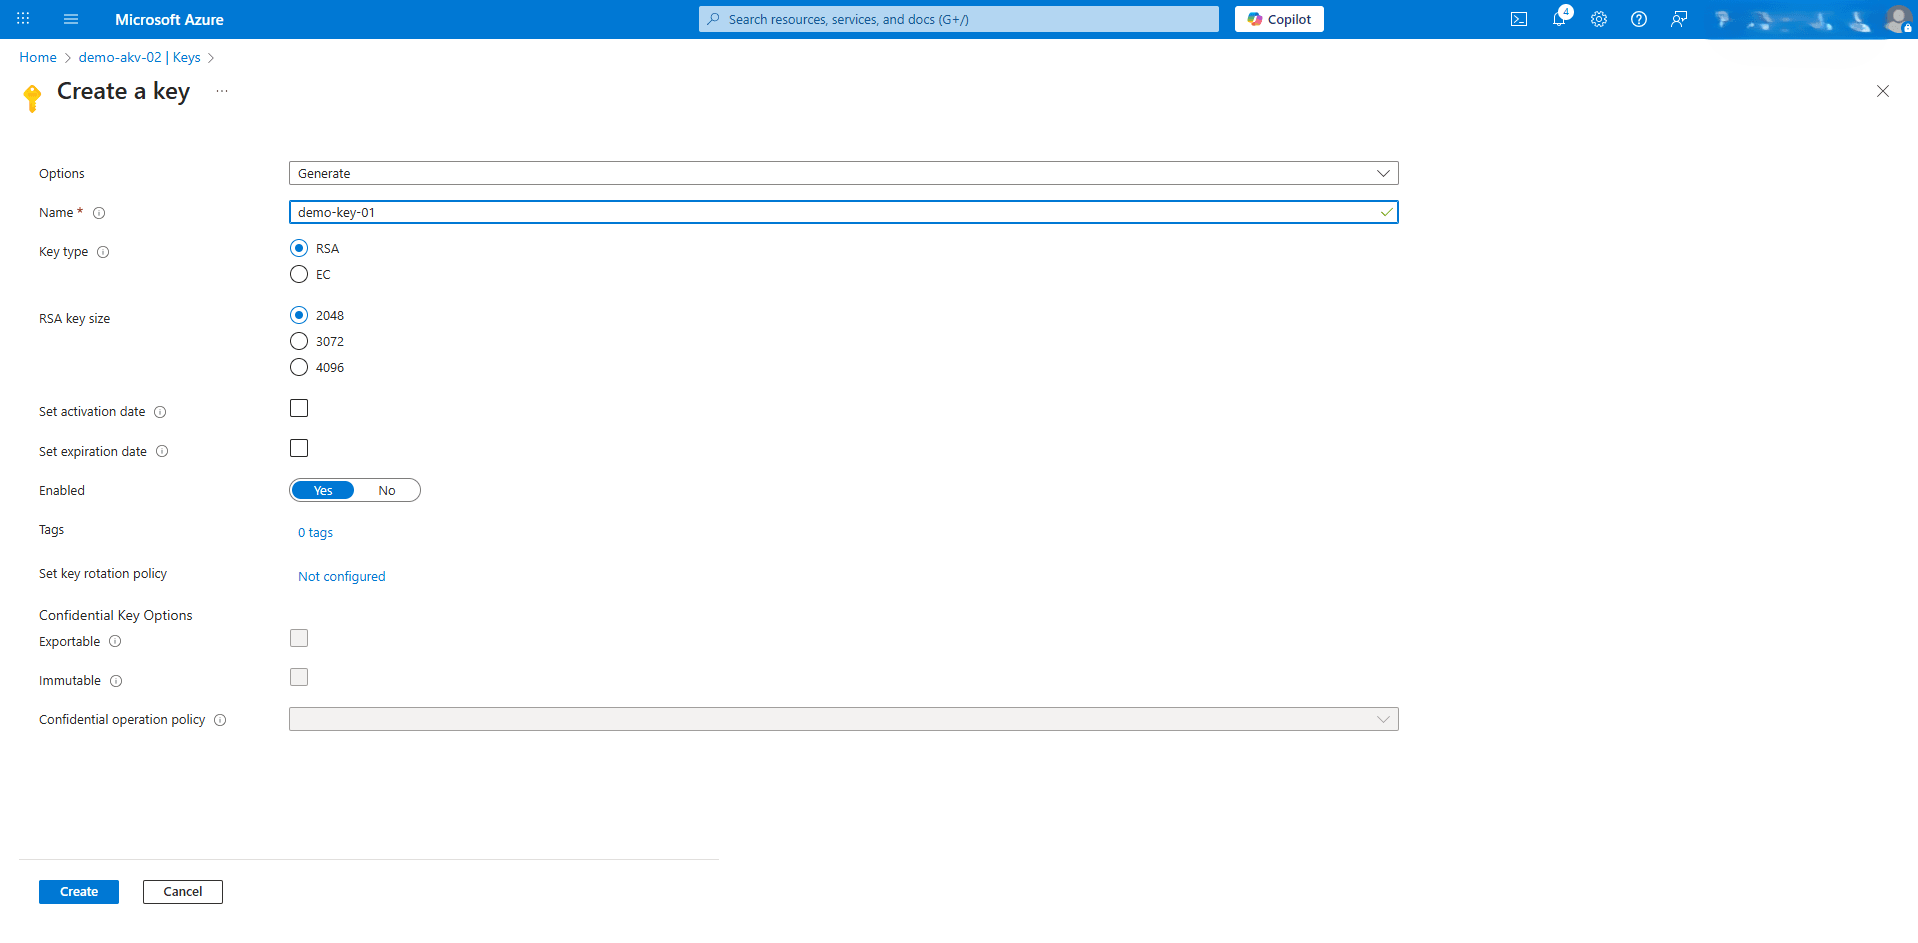This screenshot has width=1918, height=943.
Task: Open the Options dropdown showing Generate
Action: click(1385, 173)
